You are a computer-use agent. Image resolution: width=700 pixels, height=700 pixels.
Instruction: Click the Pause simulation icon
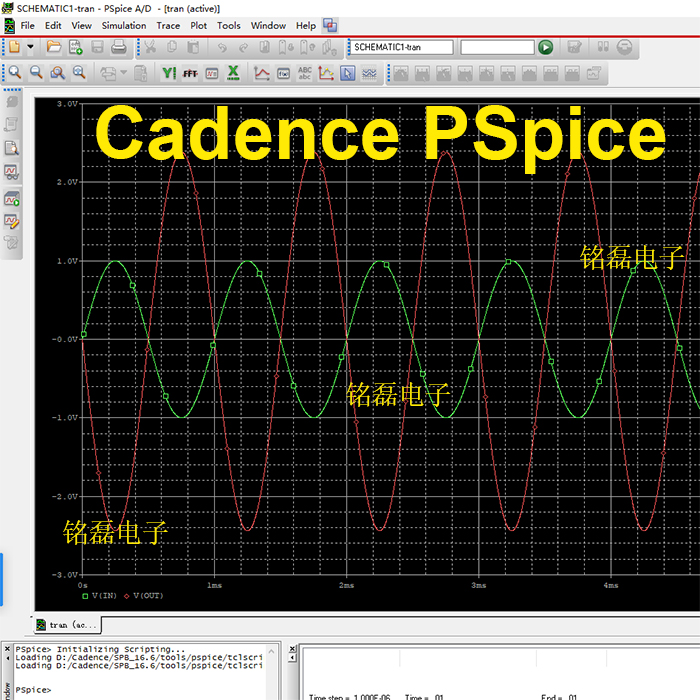pos(603,47)
